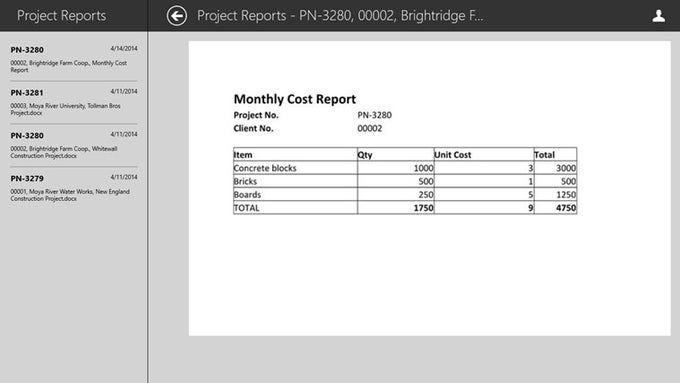The image size is (680, 383).
Task: Select the Concrete blocks table cell
Action: pos(295,168)
